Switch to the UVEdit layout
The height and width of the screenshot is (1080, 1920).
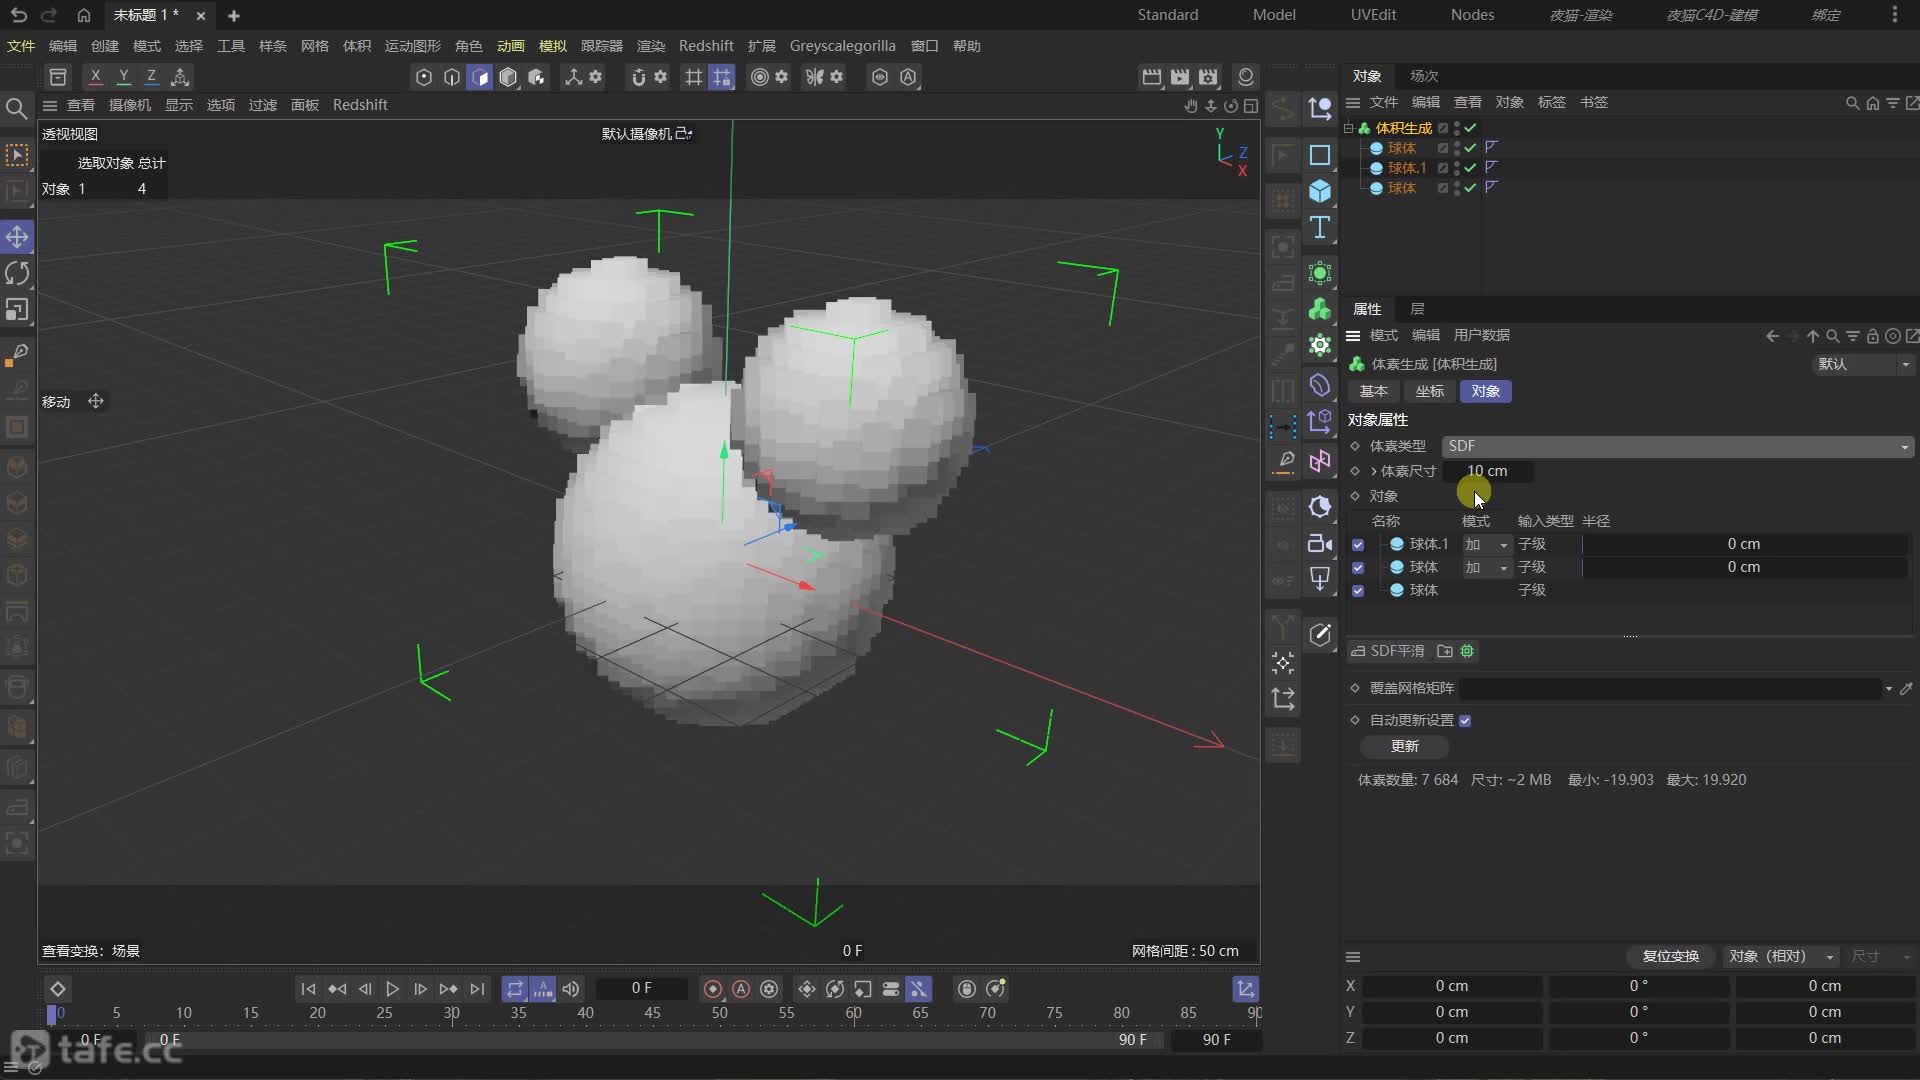pos(1373,15)
